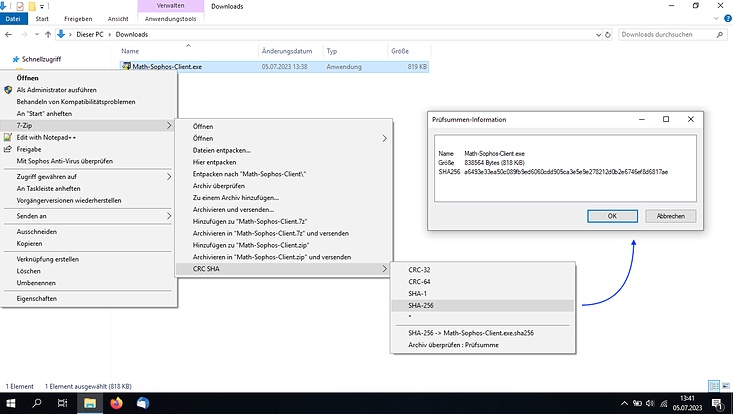This screenshot has height=414, width=733.
Task: Open the Ansicht ribbon tab
Action: click(118, 19)
